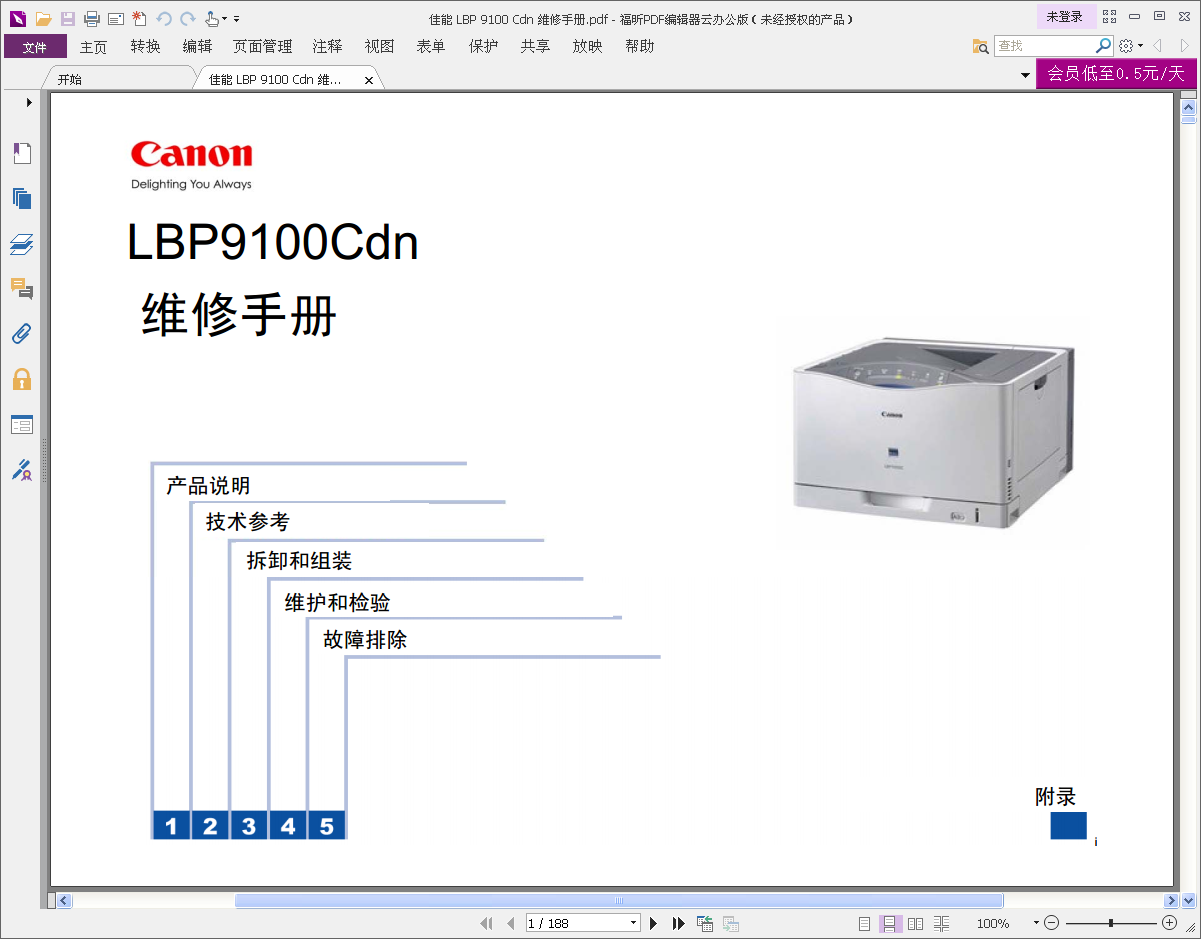
Task: Click the previous search result arrow
Action: click(x=1157, y=46)
